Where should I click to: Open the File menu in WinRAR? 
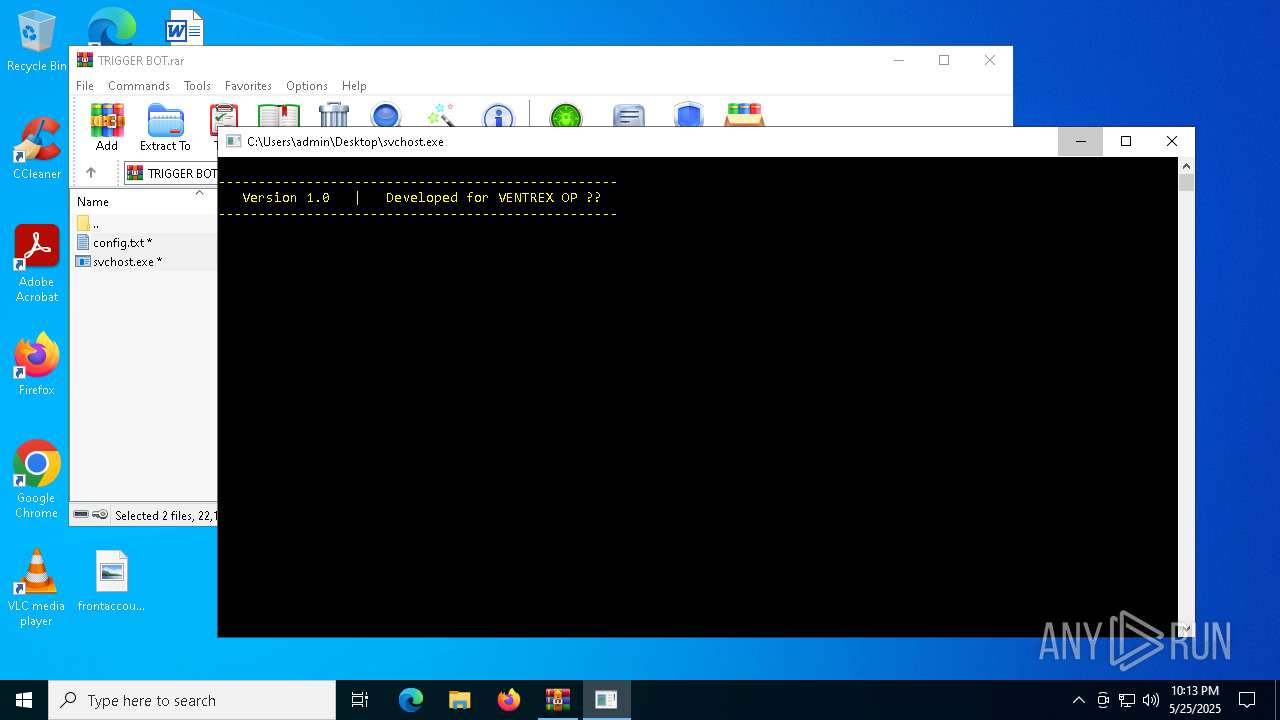click(85, 86)
